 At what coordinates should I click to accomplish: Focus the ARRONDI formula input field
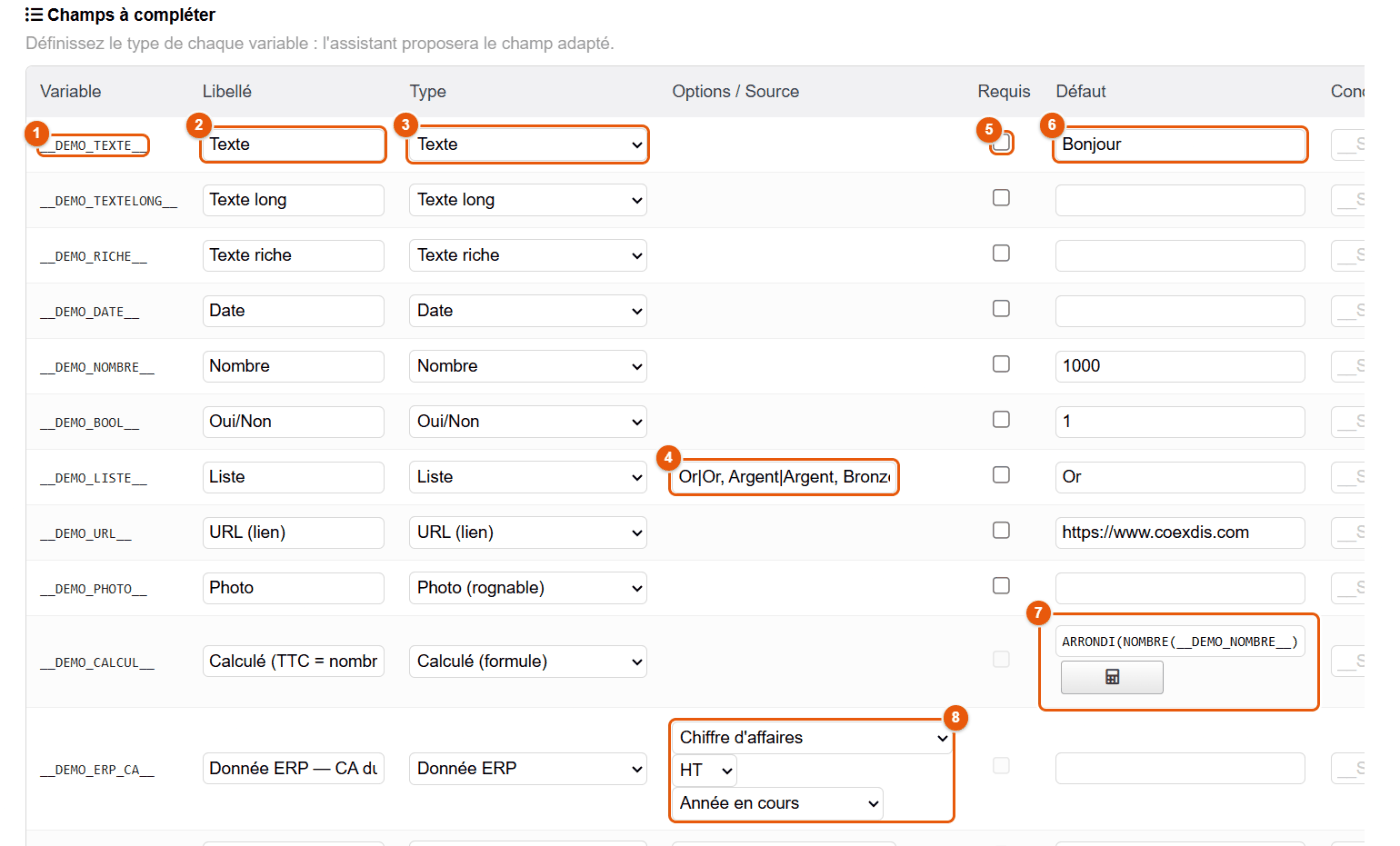1180,642
